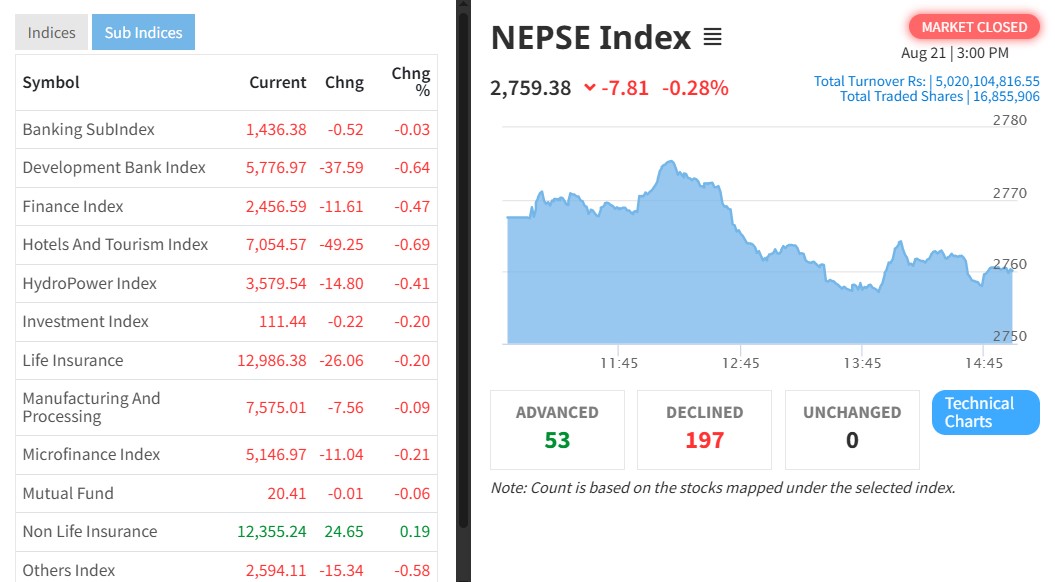Image resolution: width=1055 pixels, height=582 pixels.
Task: Click the Advanced stocks count box
Action: [x=557, y=429]
